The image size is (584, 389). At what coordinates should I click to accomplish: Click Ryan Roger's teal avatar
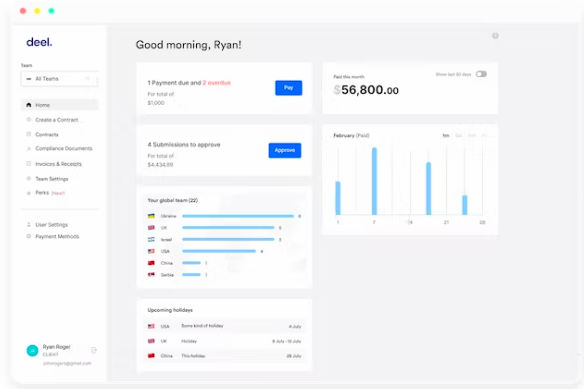click(32, 350)
